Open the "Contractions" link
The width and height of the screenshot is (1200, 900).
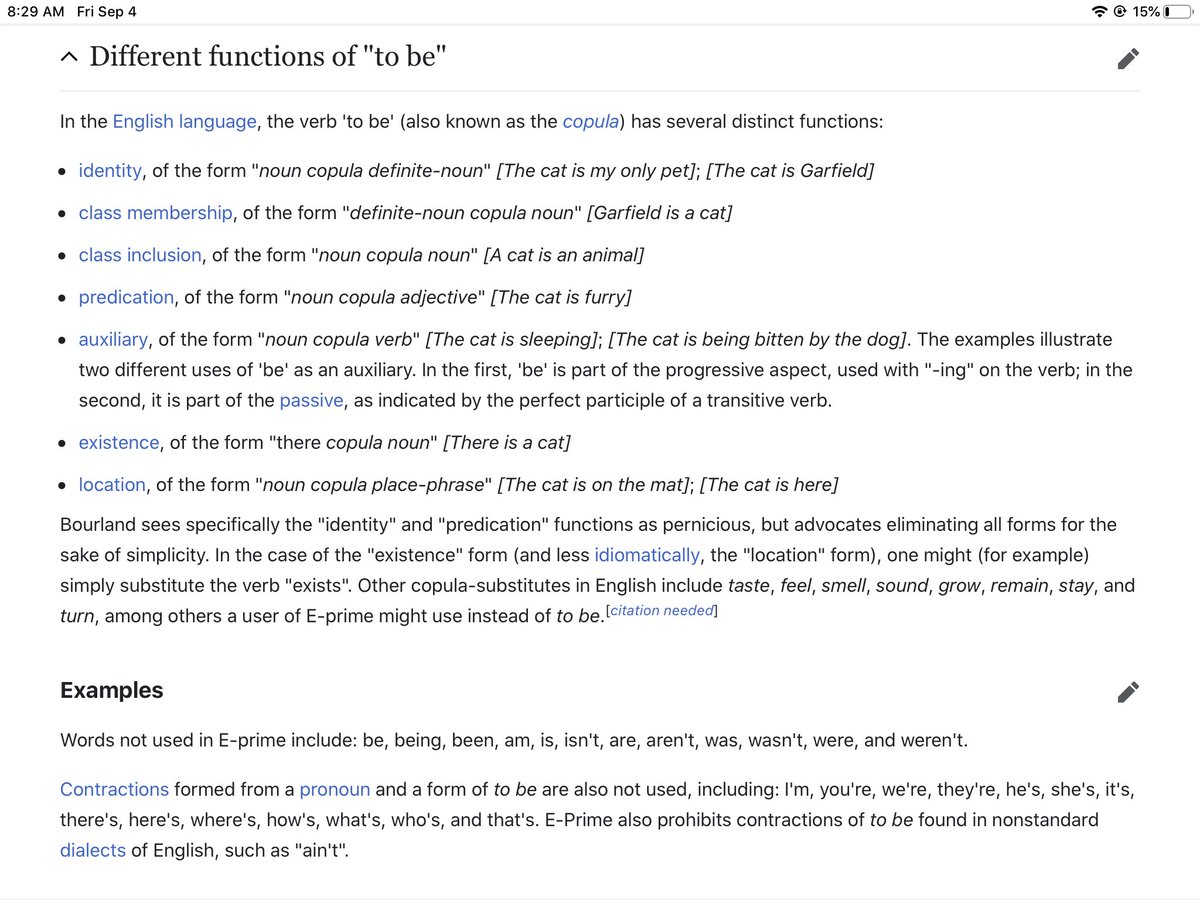point(114,789)
